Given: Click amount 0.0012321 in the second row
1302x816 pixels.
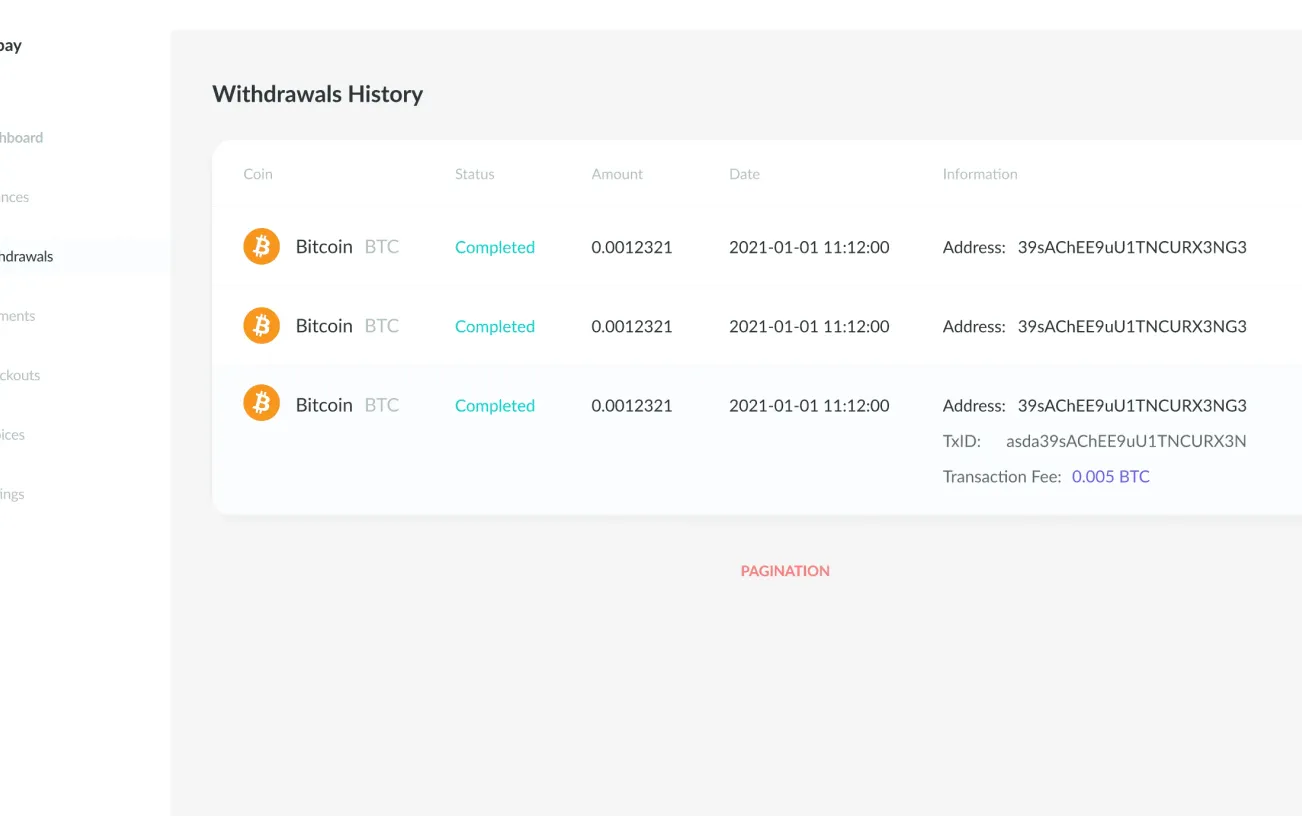Looking at the screenshot, I should pos(632,326).
